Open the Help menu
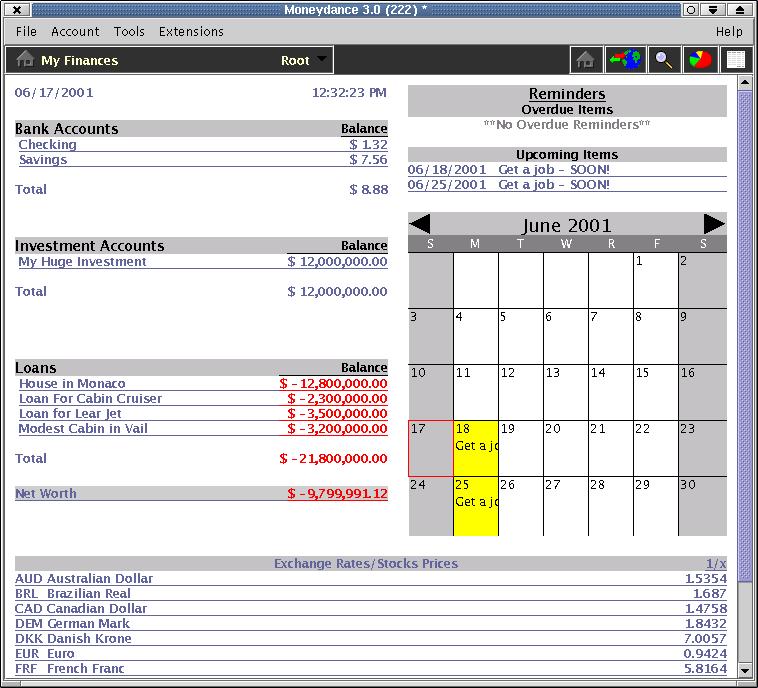 pyautogui.click(x=729, y=31)
